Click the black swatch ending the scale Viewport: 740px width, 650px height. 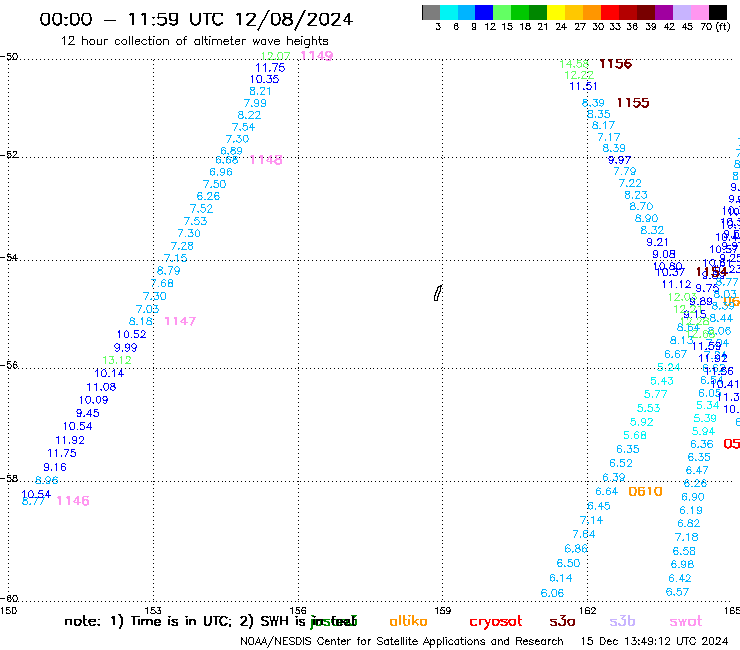pyautogui.click(x=717, y=12)
